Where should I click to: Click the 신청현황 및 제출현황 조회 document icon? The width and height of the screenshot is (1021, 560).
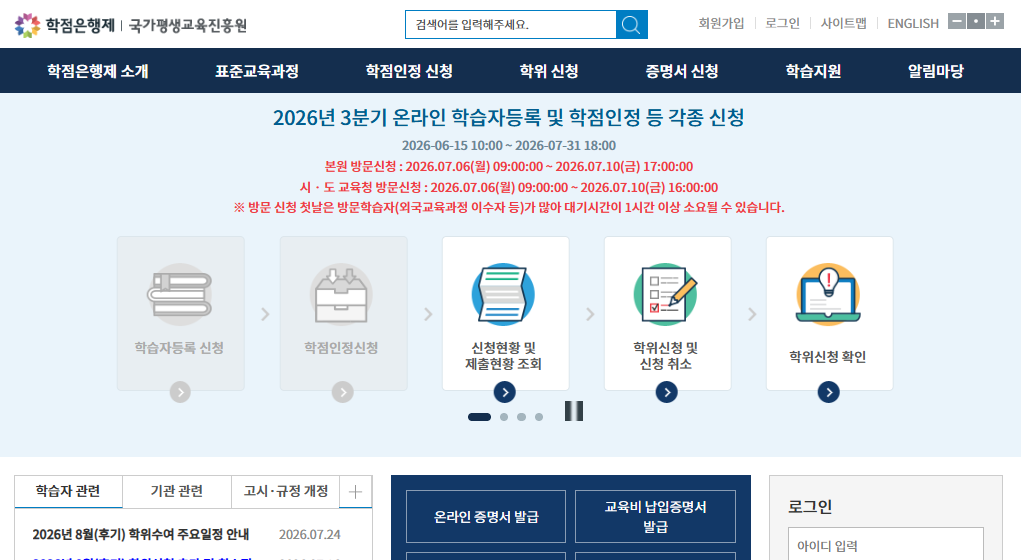(503, 294)
